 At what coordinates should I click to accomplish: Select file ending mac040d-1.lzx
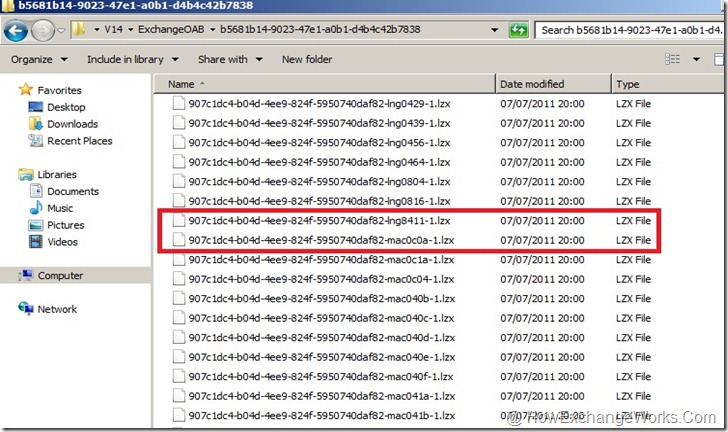pyautogui.click(x=322, y=338)
